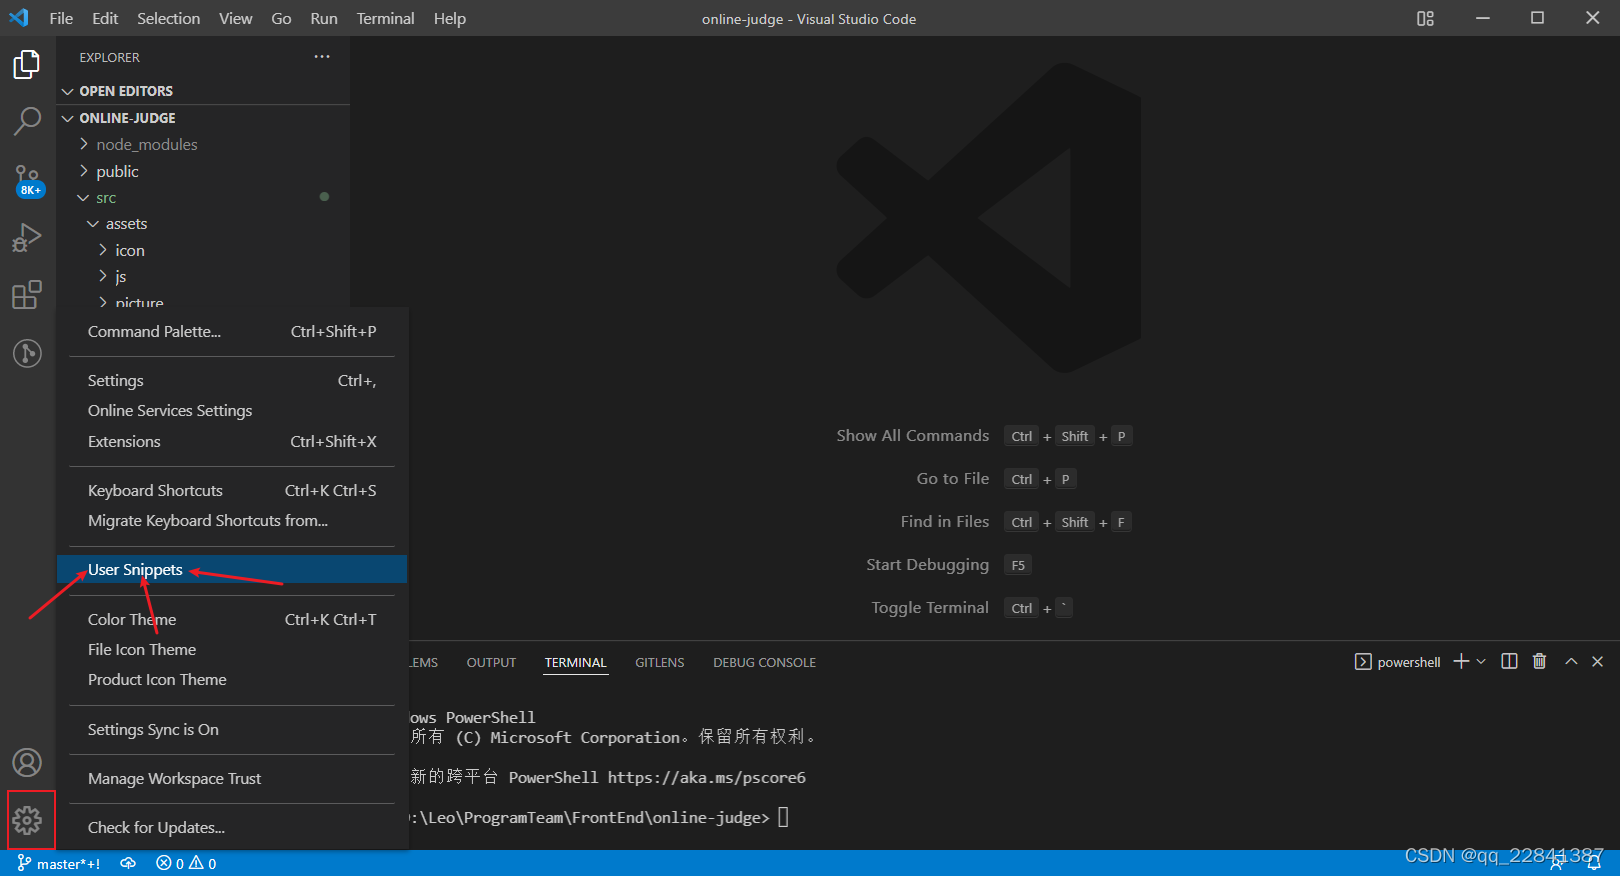The height and width of the screenshot is (876, 1620).
Task: Maximize the panel with the up chevron
Action: [x=1571, y=662]
